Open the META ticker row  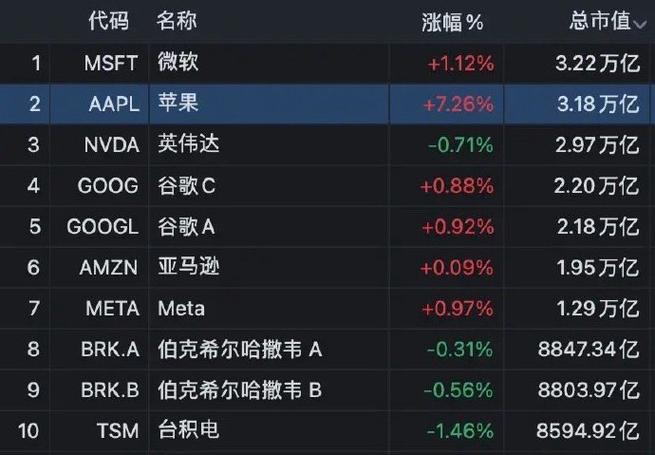(x=328, y=308)
